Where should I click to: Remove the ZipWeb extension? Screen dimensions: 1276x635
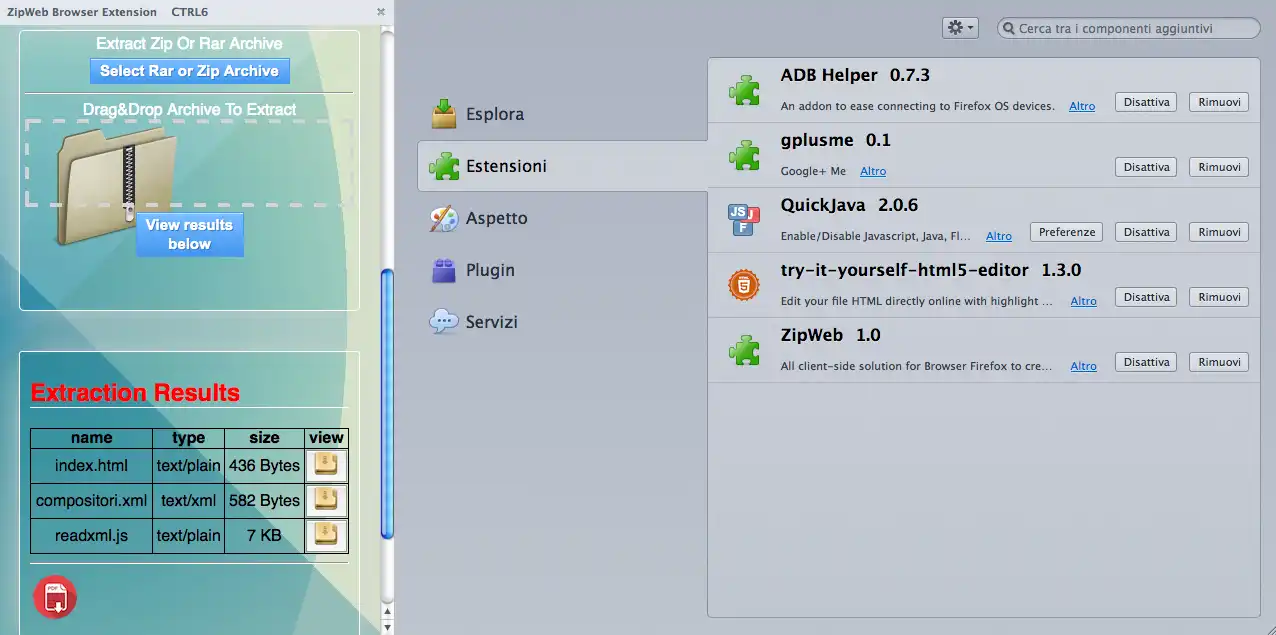tap(1219, 362)
